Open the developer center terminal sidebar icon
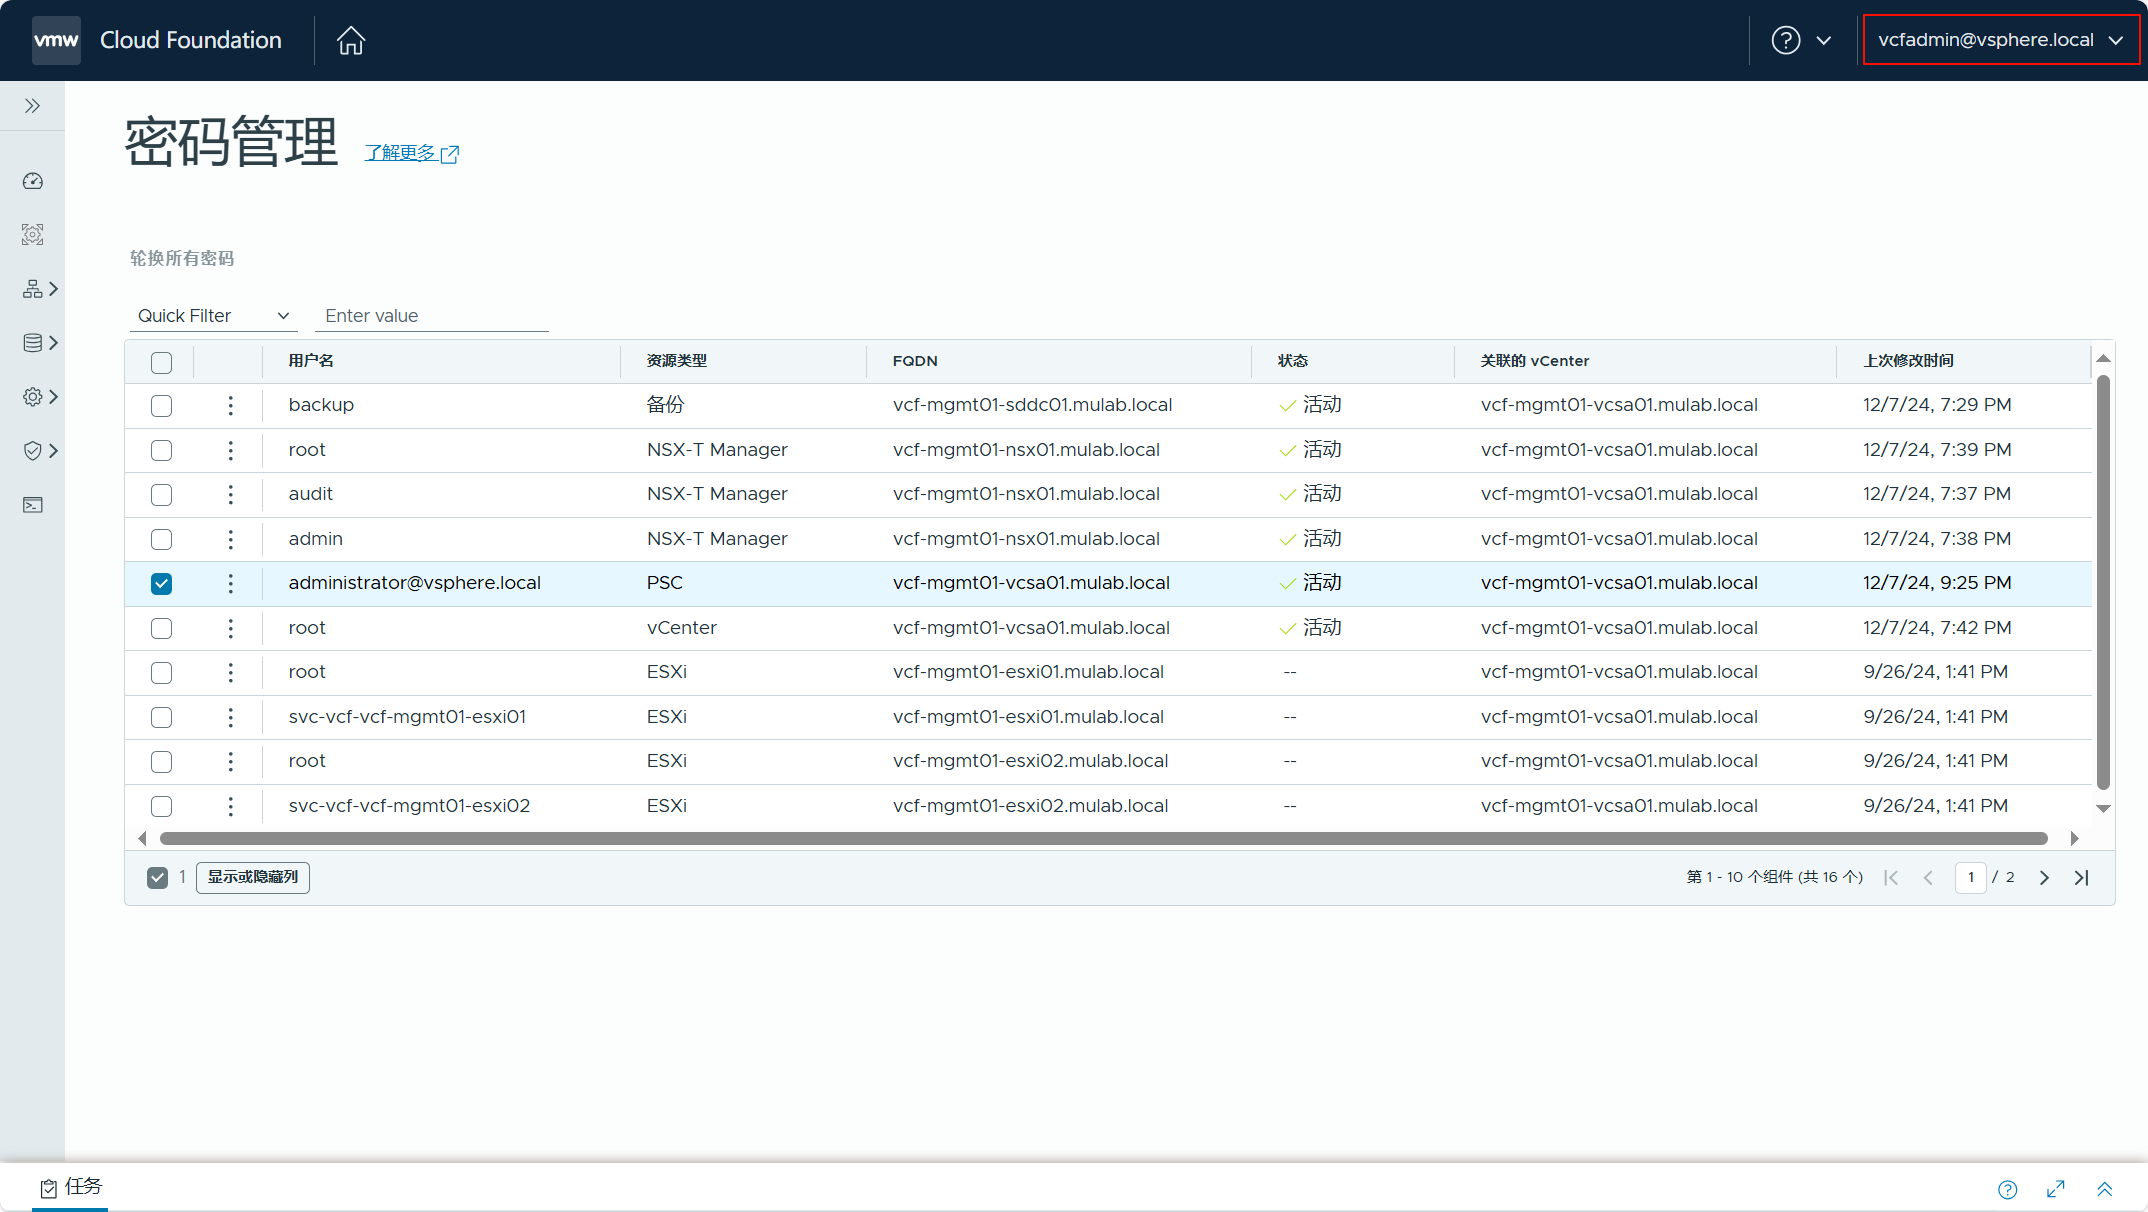Screen dimensions: 2148x1212 pos(33,505)
